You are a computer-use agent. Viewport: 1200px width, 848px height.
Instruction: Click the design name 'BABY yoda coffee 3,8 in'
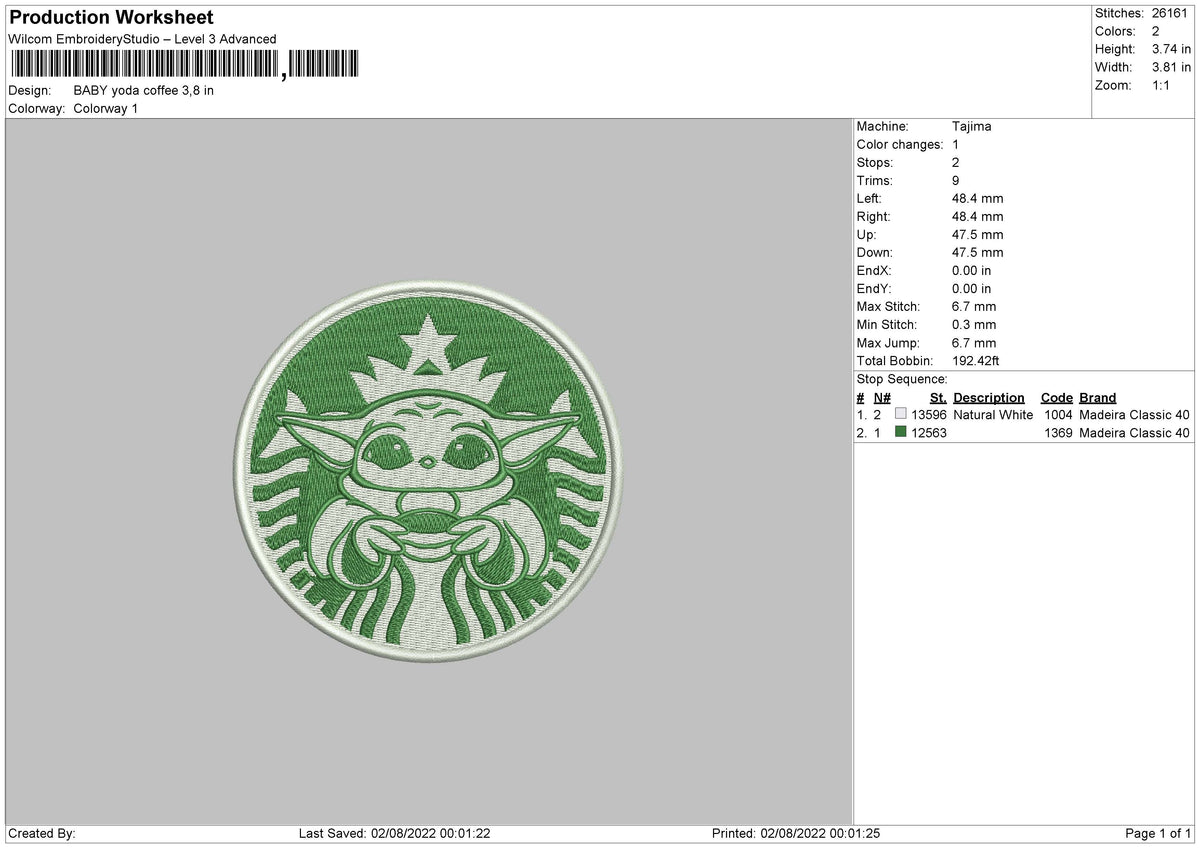pyautogui.click(x=144, y=90)
